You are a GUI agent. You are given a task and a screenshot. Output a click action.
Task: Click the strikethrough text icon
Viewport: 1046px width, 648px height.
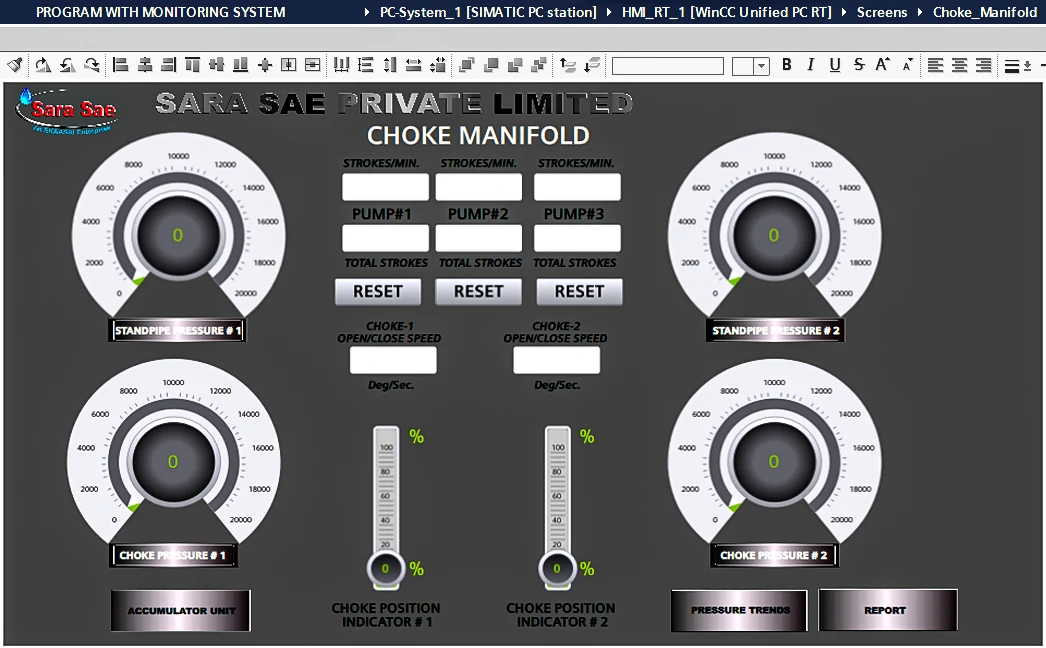tap(859, 65)
